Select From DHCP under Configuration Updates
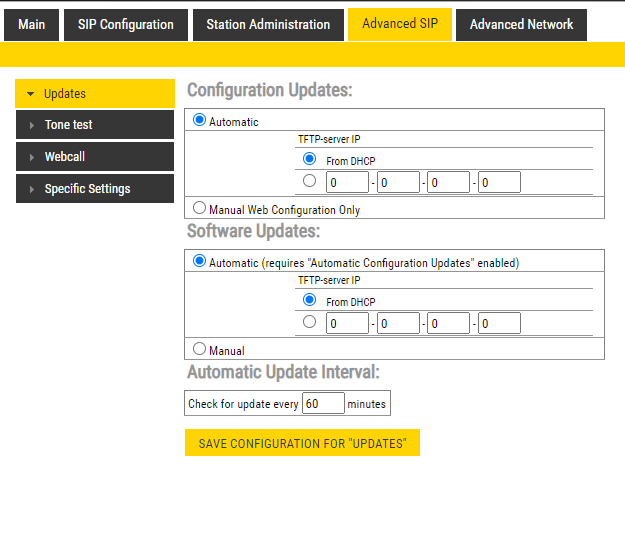Image resolution: width=625 pixels, height=536 pixels. tap(309, 160)
